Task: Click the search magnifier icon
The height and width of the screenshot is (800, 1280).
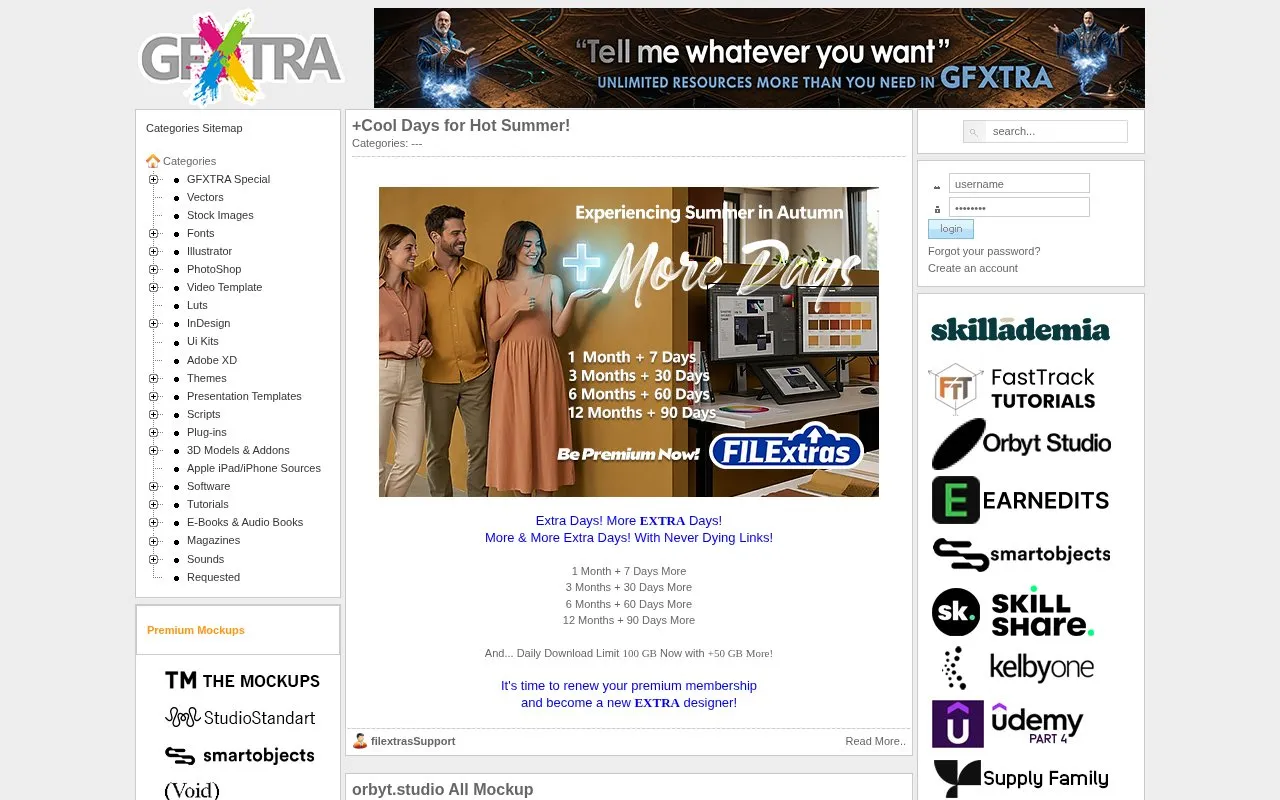Action: click(x=974, y=132)
